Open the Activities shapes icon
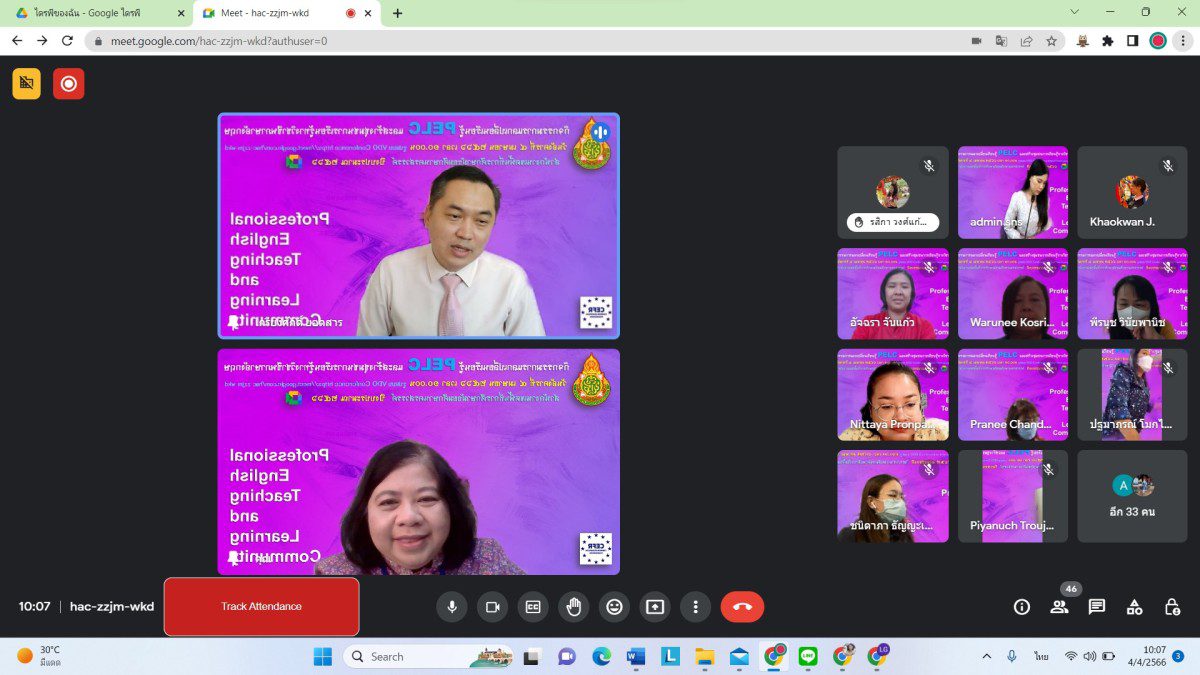The width and height of the screenshot is (1200, 675). pyautogui.click(x=1134, y=606)
